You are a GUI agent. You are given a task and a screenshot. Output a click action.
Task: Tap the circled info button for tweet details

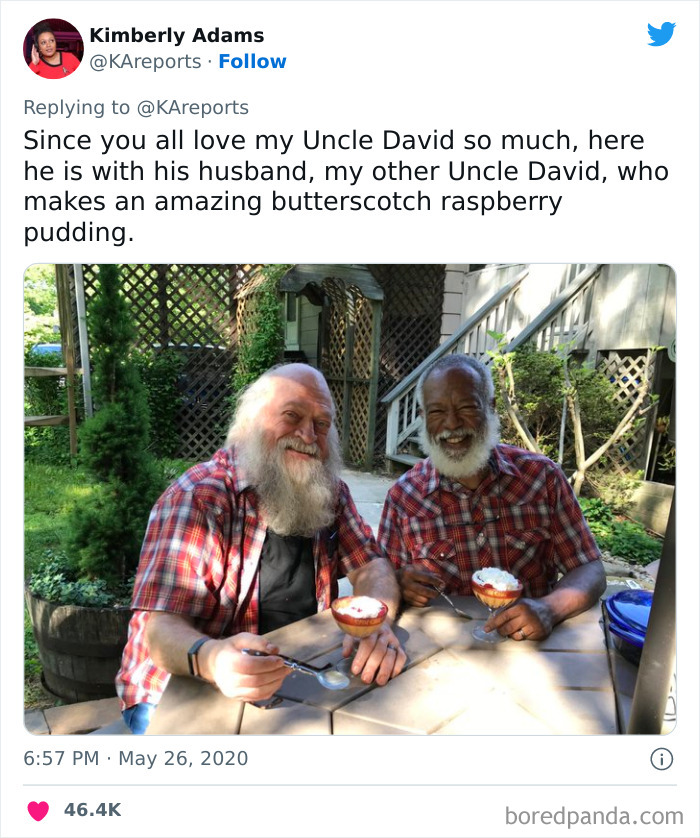click(x=664, y=759)
